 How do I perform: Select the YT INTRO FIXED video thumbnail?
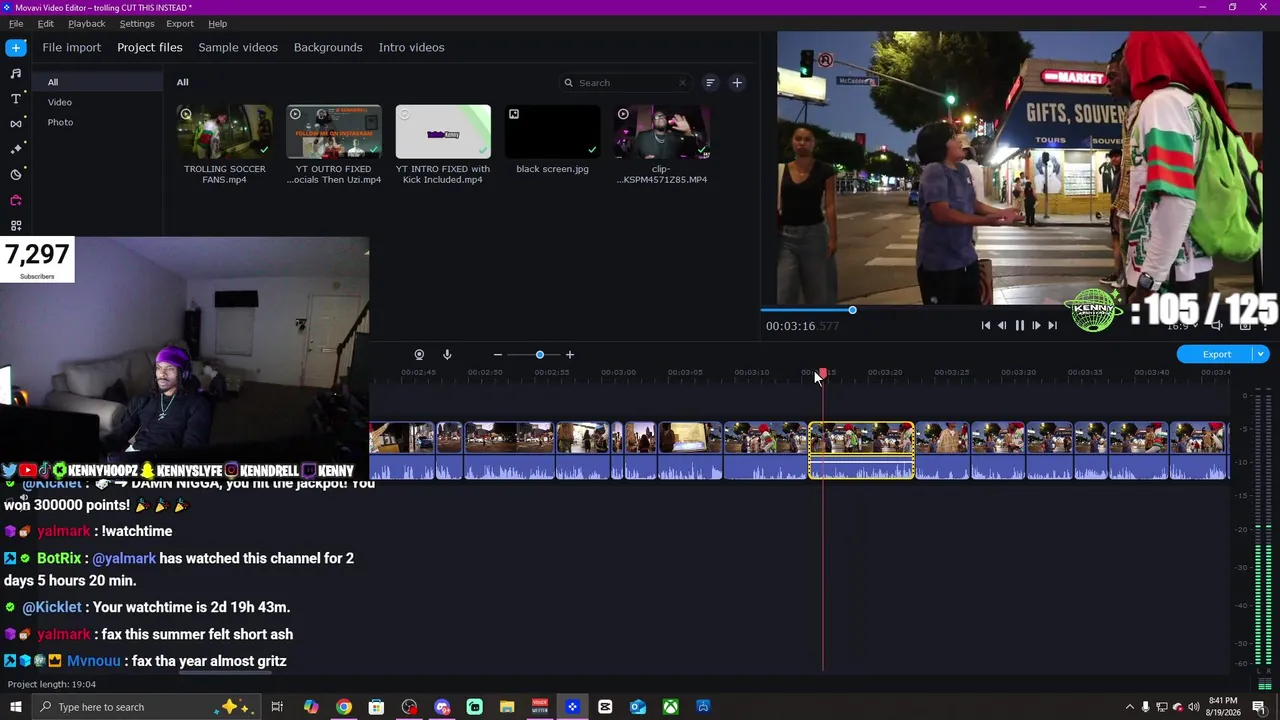tap(443, 132)
